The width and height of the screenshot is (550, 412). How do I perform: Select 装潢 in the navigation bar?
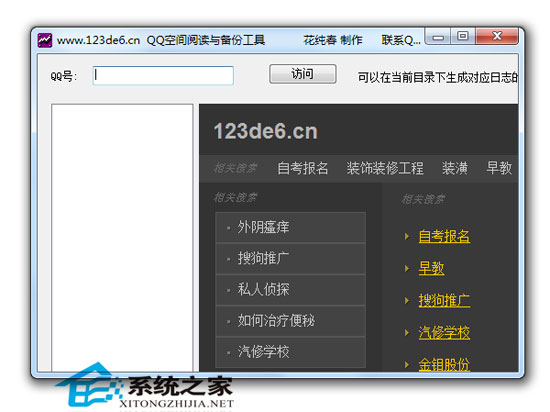pyautogui.click(x=455, y=168)
